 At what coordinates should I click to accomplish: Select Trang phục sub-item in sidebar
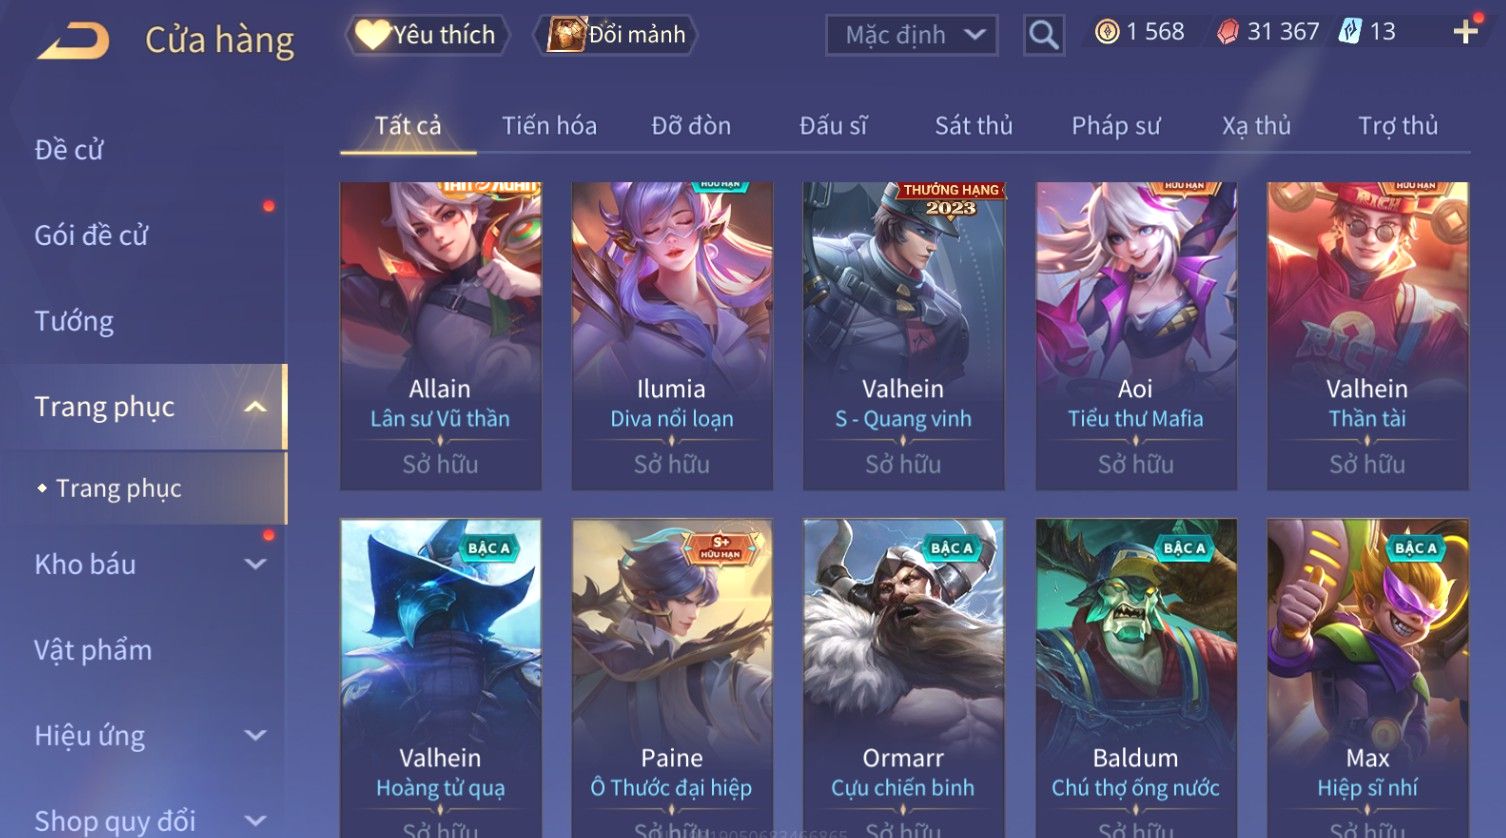click(118, 488)
